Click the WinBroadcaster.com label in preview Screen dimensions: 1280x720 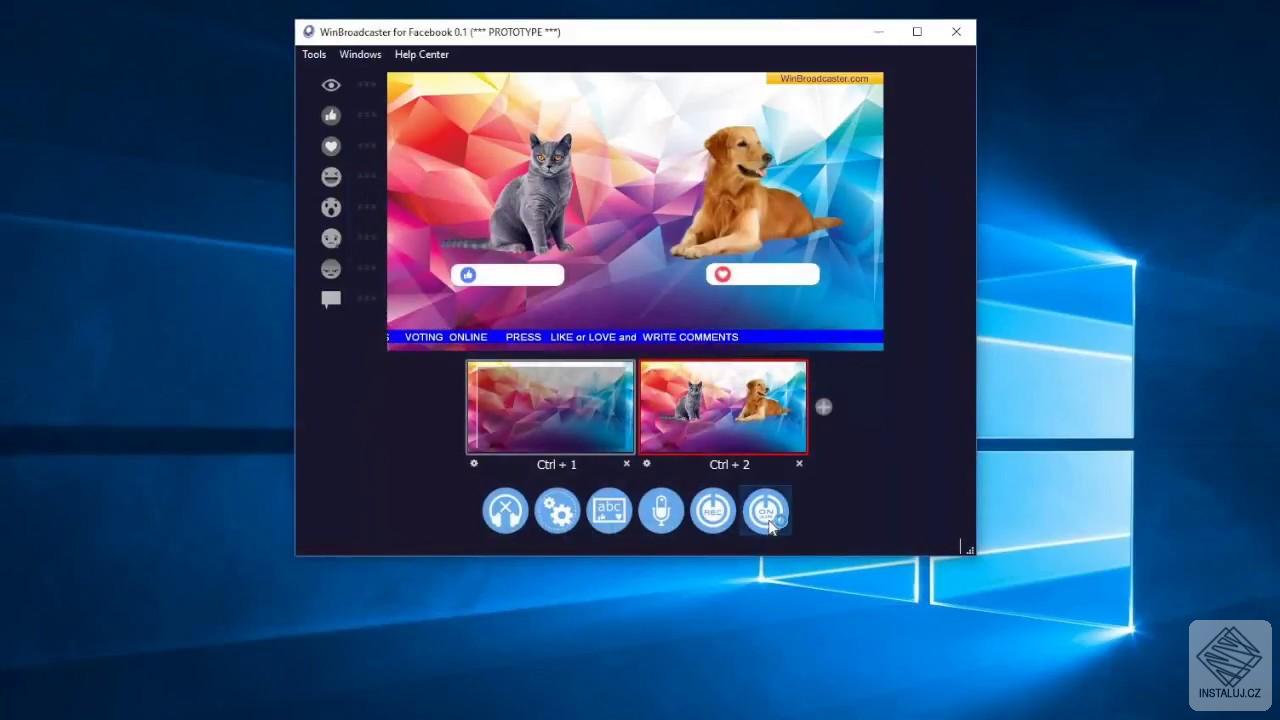tap(824, 78)
